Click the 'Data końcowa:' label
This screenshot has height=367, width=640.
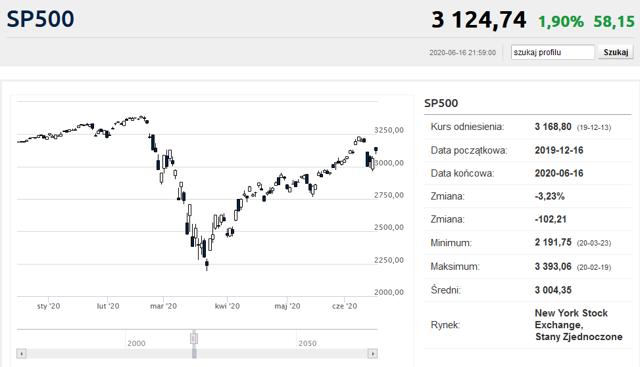tap(462, 173)
